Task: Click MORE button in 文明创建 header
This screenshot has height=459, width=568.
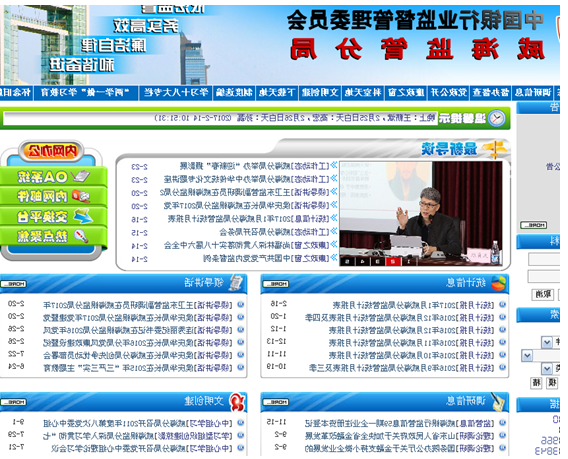Action: click(13, 402)
